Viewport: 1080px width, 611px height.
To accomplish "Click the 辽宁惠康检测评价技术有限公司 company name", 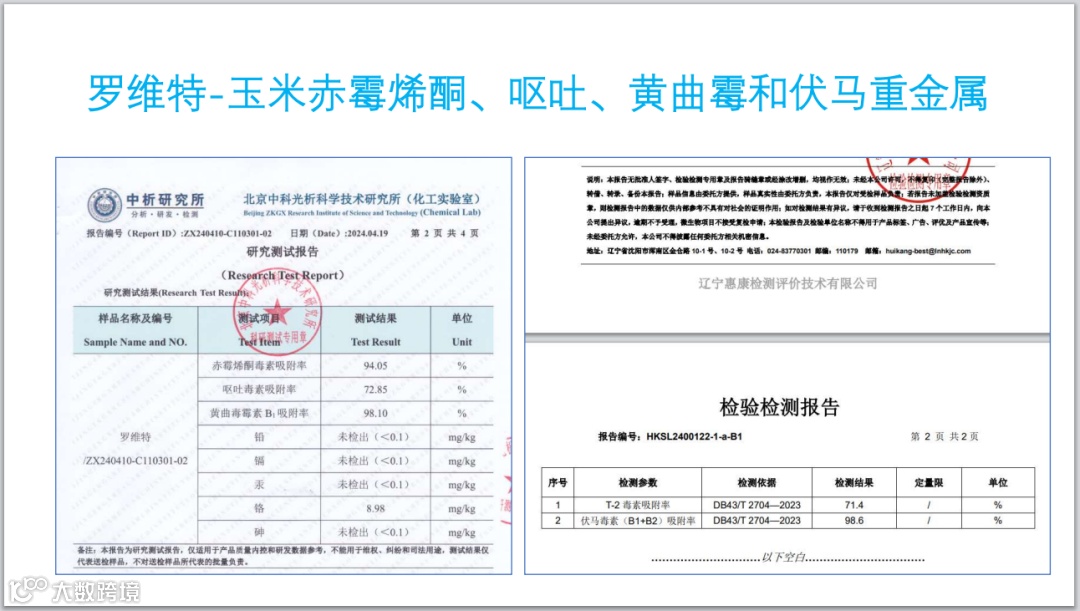I will click(787, 283).
